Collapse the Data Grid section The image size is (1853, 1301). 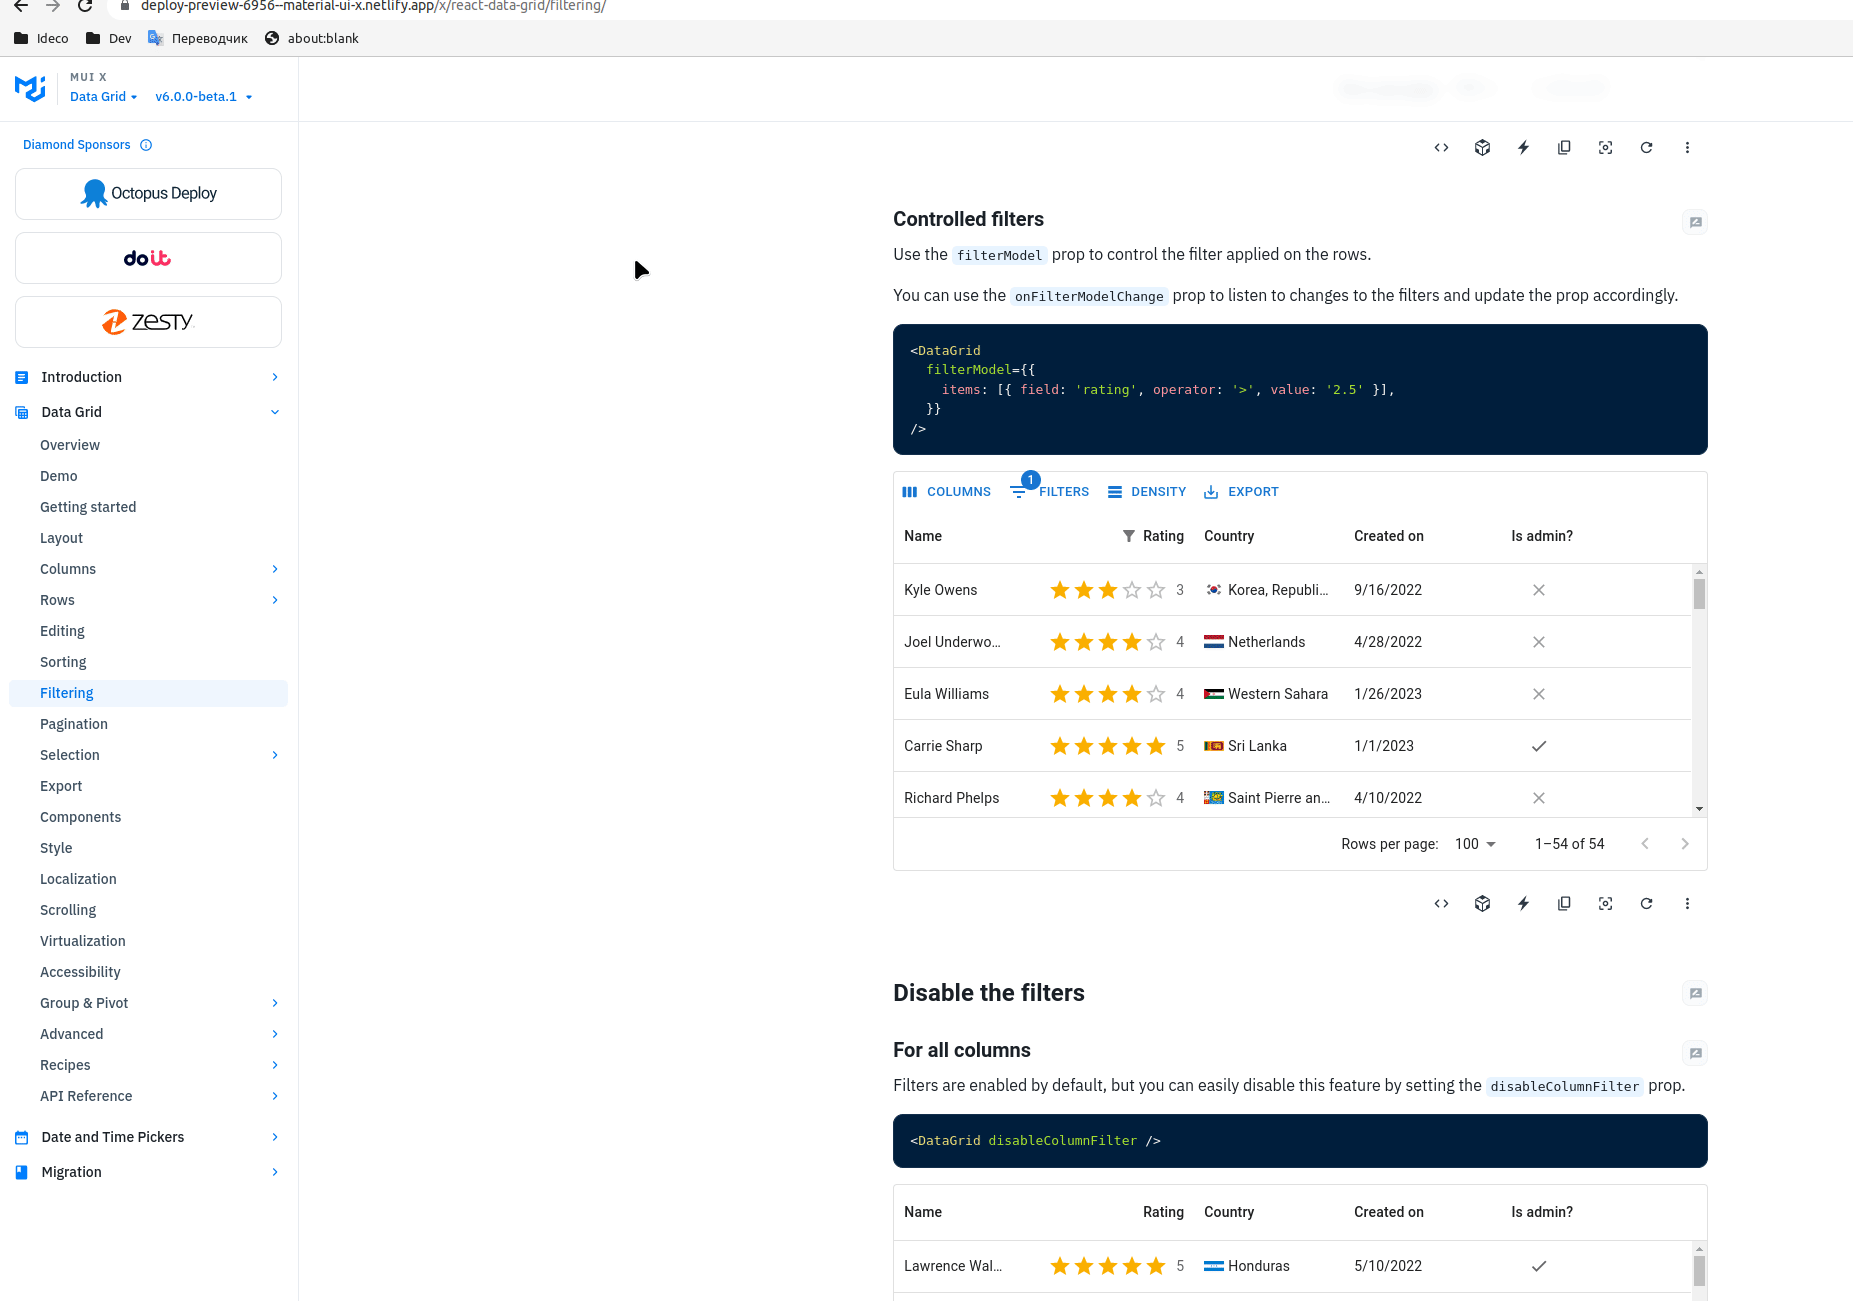click(x=148, y=412)
